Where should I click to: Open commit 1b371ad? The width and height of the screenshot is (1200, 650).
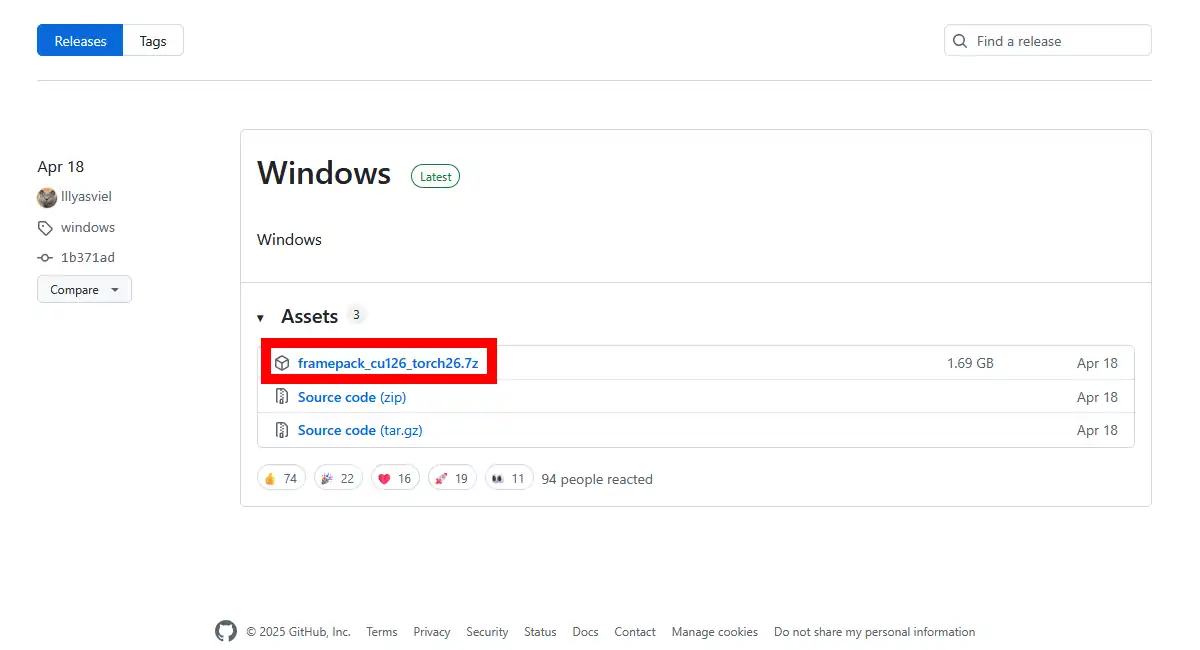click(88, 257)
